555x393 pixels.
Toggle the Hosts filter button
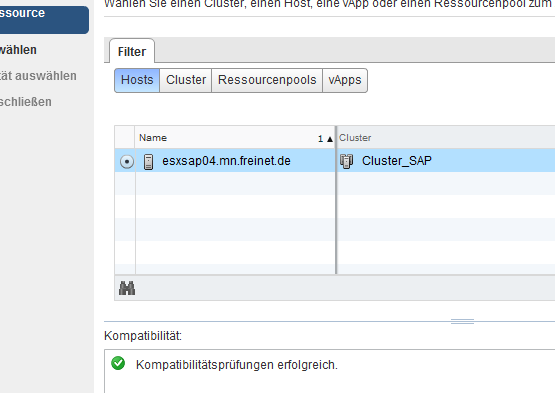137,80
